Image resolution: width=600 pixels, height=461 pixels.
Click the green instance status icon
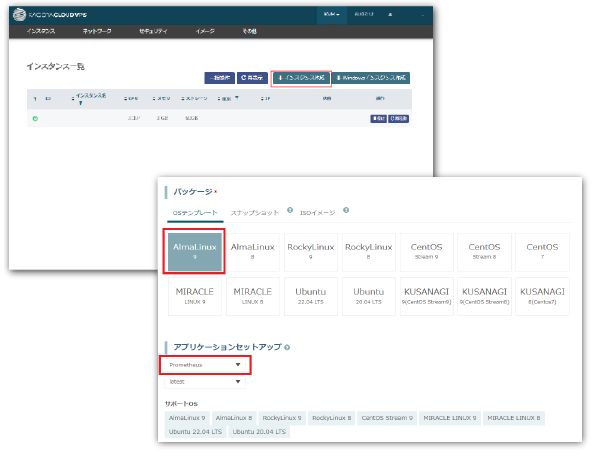coord(36,119)
